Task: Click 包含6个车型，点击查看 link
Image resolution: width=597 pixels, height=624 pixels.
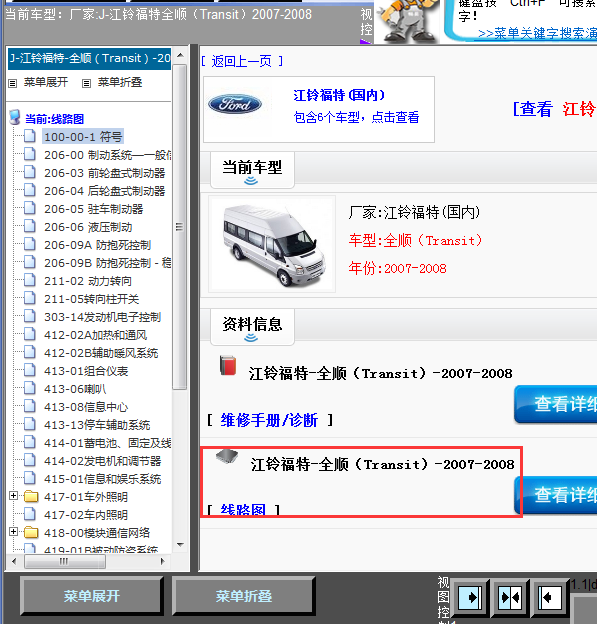Action: coord(356,117)
